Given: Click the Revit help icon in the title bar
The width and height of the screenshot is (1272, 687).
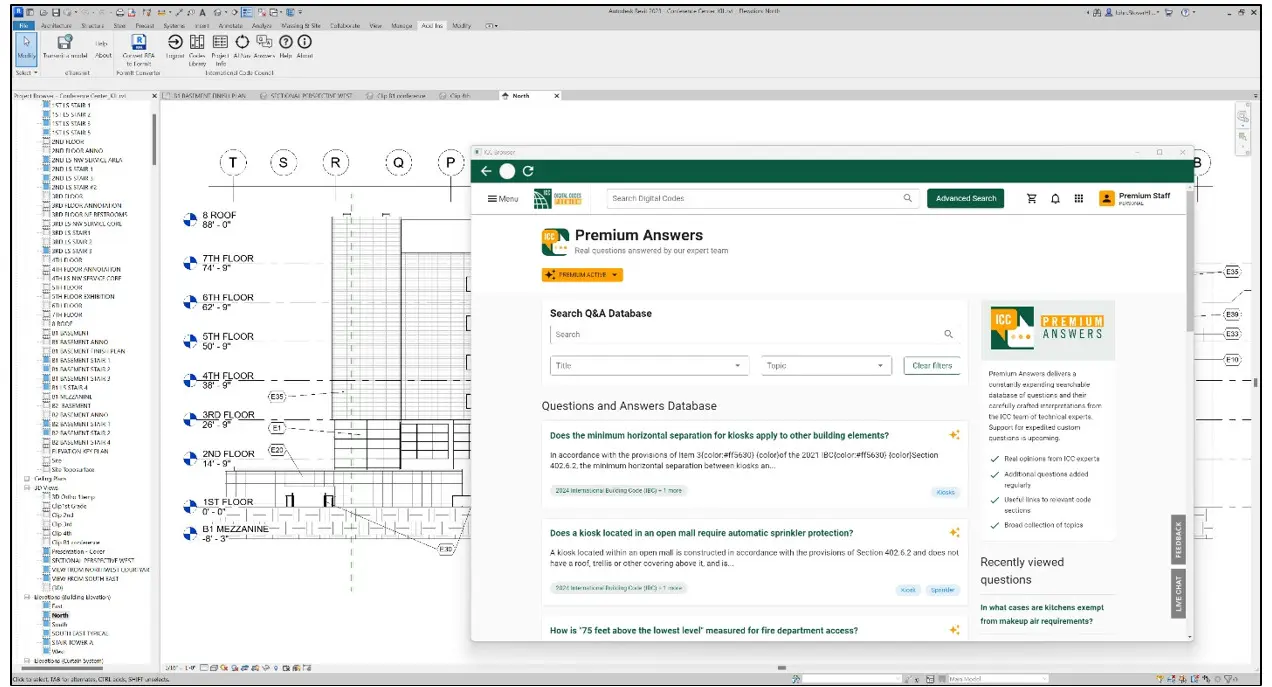Looking at the screenshot, I should (1186, 13).
